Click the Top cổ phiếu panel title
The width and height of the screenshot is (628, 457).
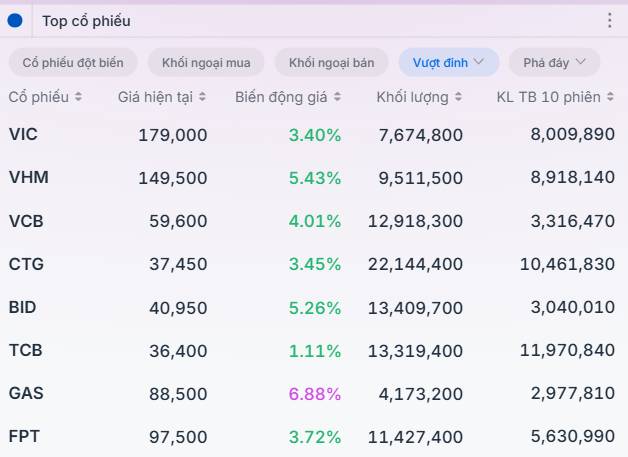87,21
